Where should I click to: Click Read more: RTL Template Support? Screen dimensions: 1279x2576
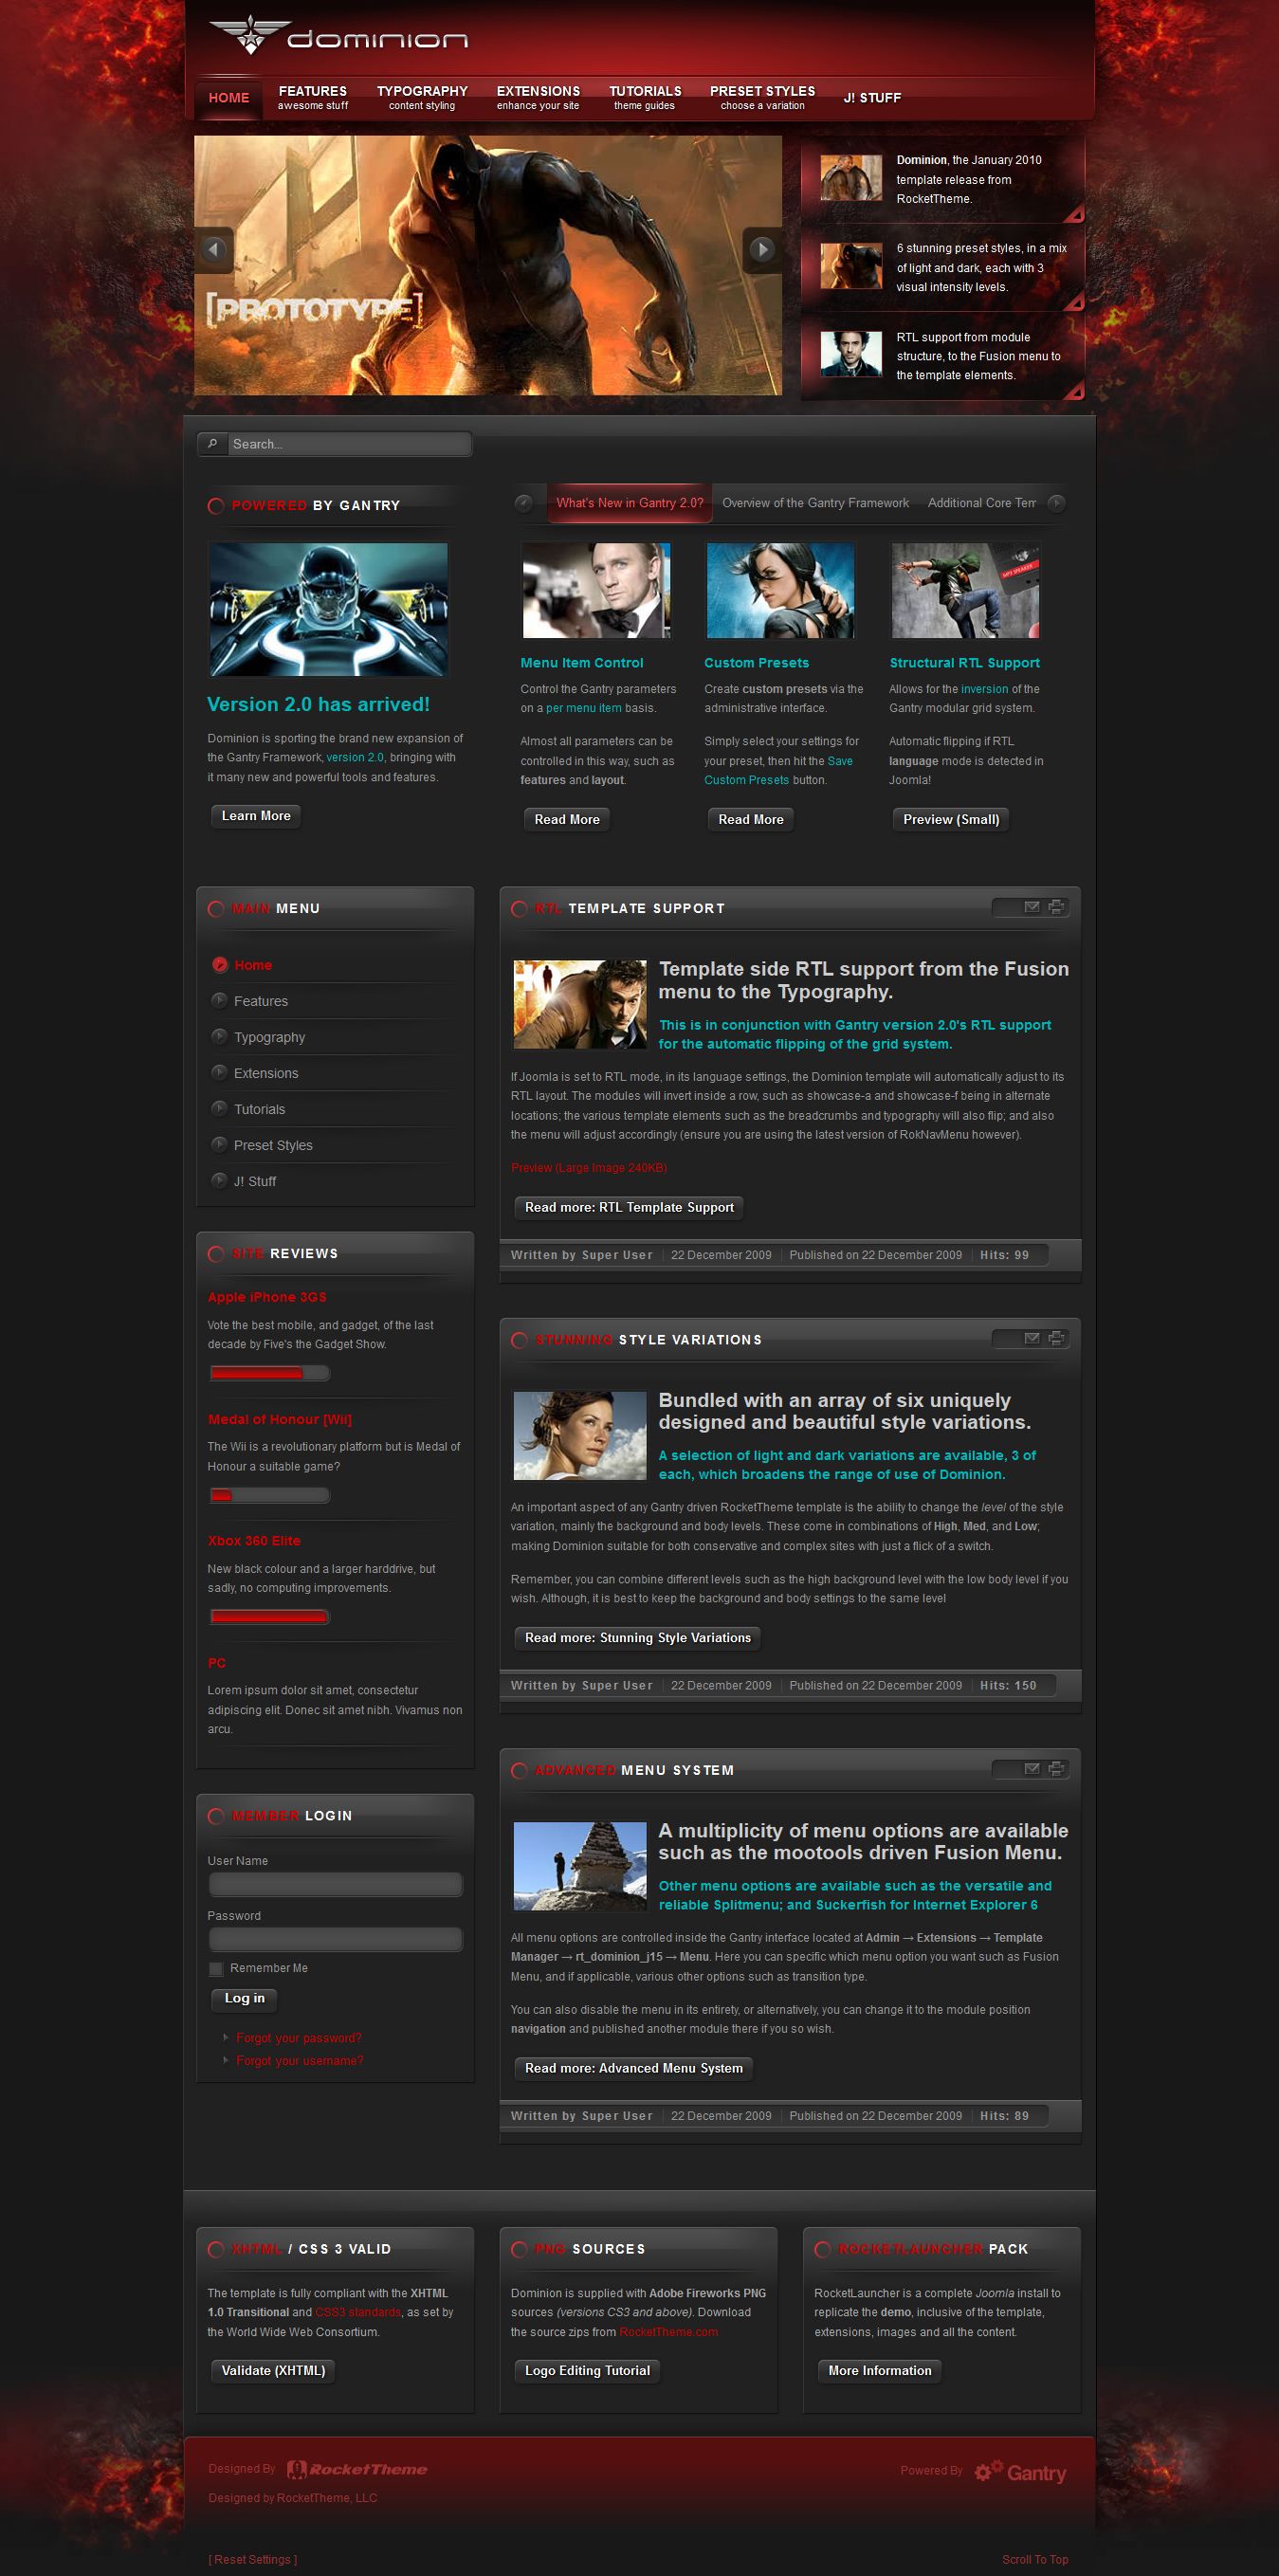629,1207
